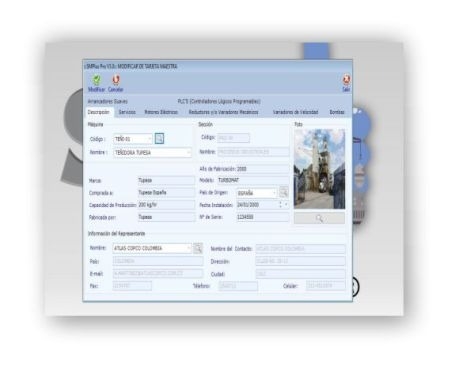Screen dimensions: 455x365
Task: Open Fecha Instalación date picker arrow
Action: 286,205
